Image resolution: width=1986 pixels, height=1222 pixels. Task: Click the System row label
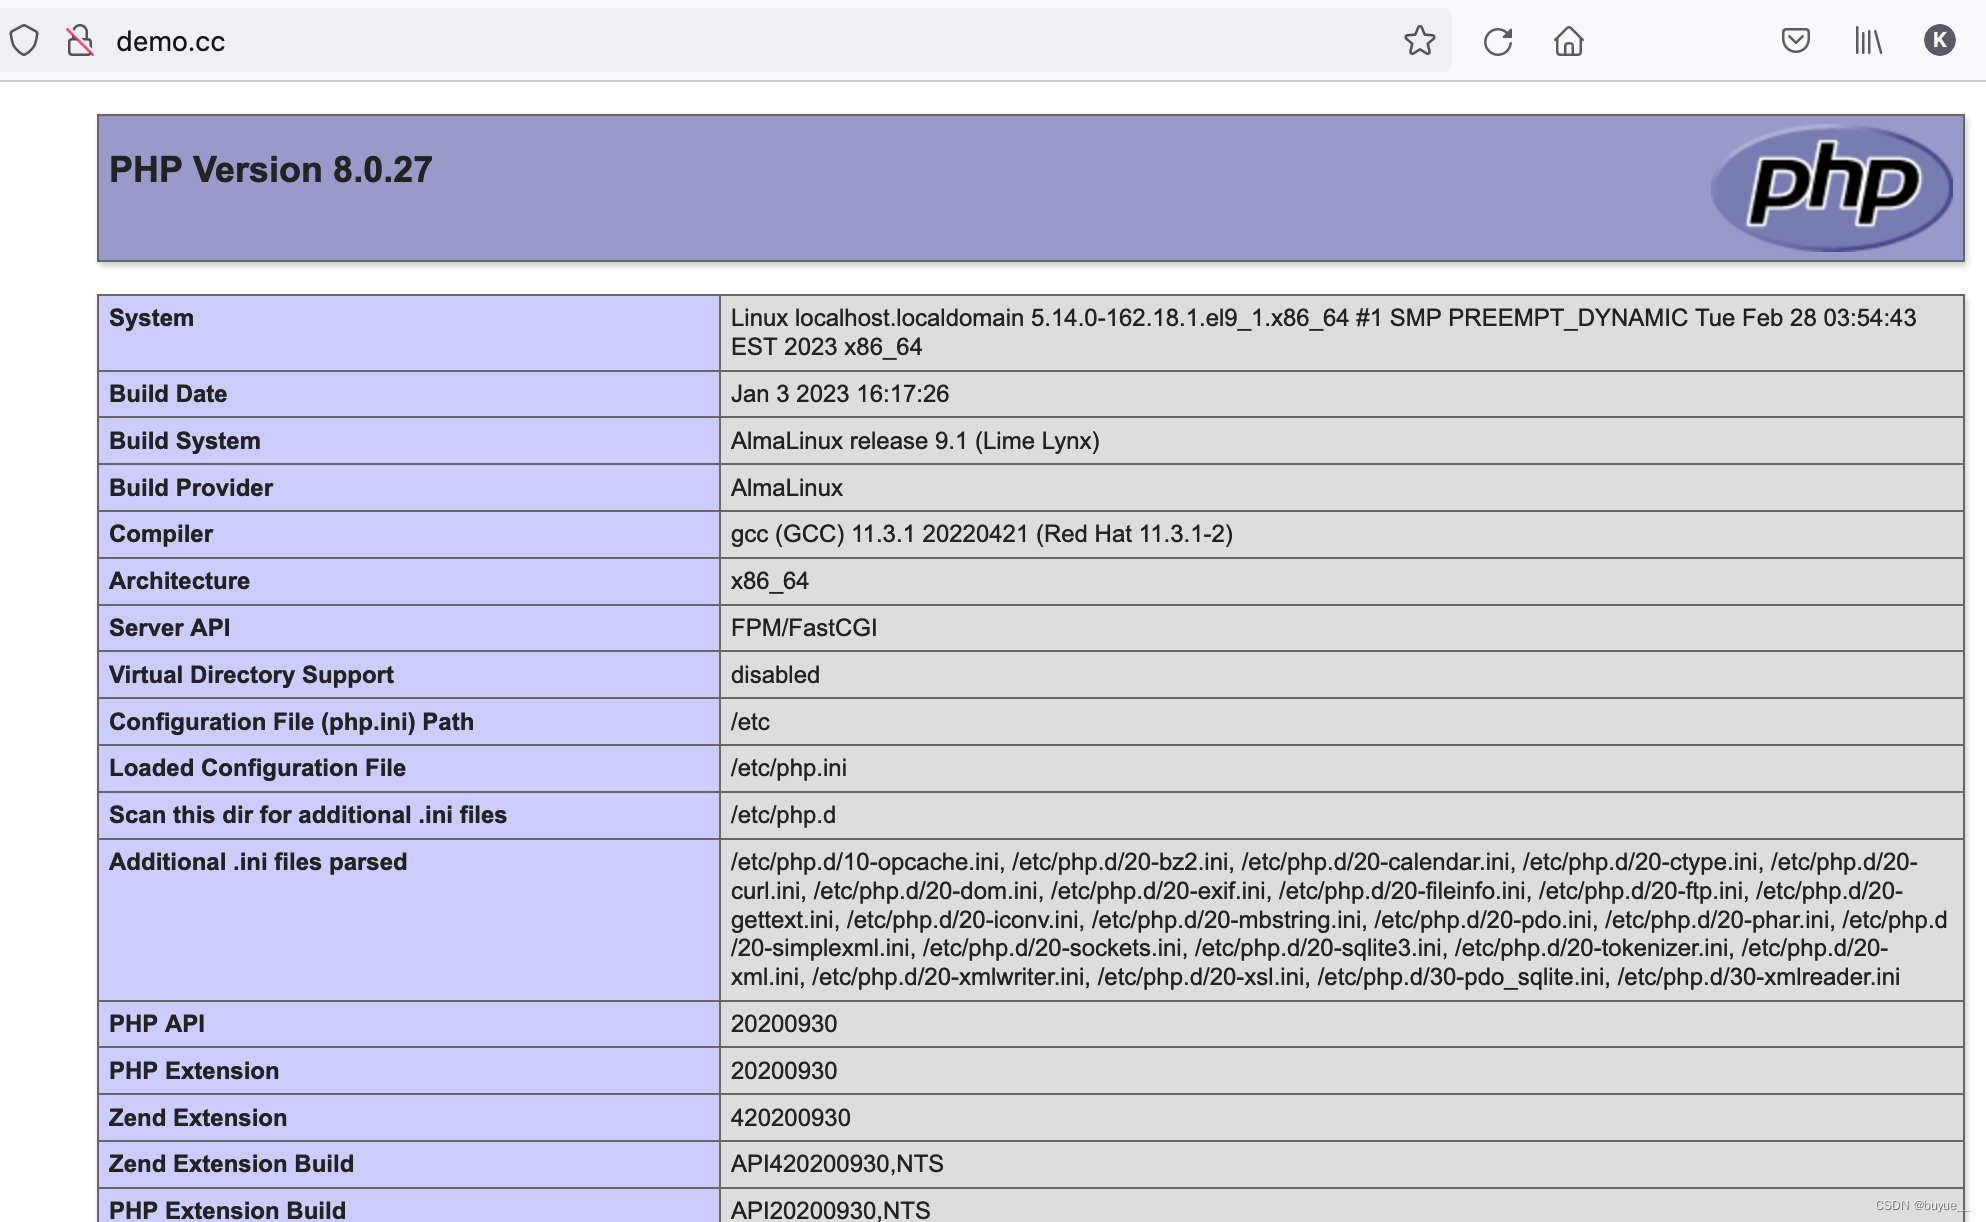151,318
